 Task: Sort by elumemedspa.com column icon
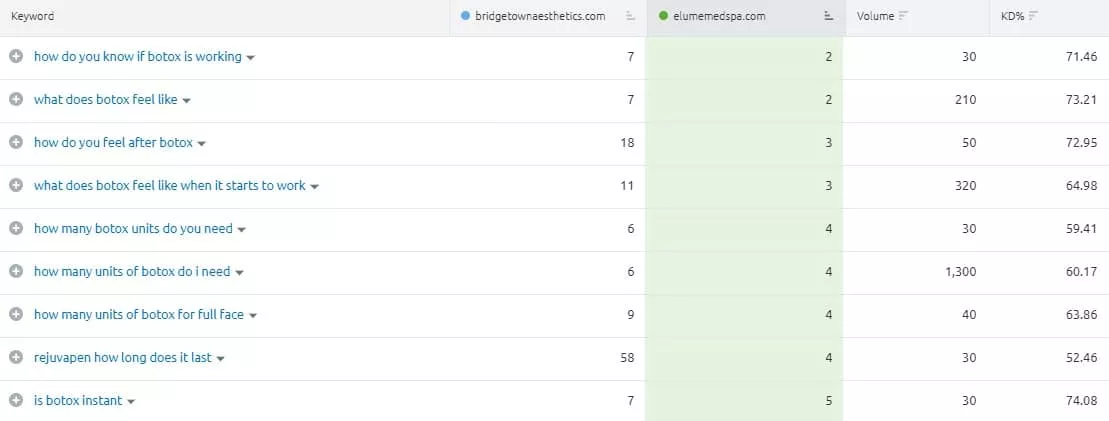828,16
